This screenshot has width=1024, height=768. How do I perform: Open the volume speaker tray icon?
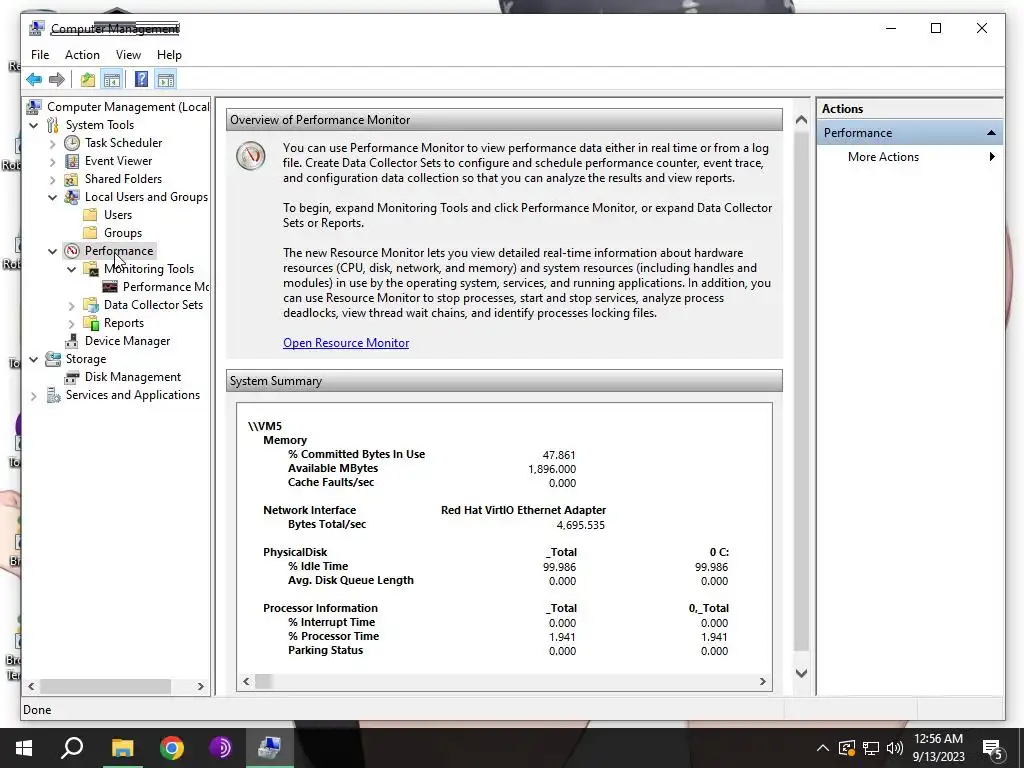pos(895,748)
